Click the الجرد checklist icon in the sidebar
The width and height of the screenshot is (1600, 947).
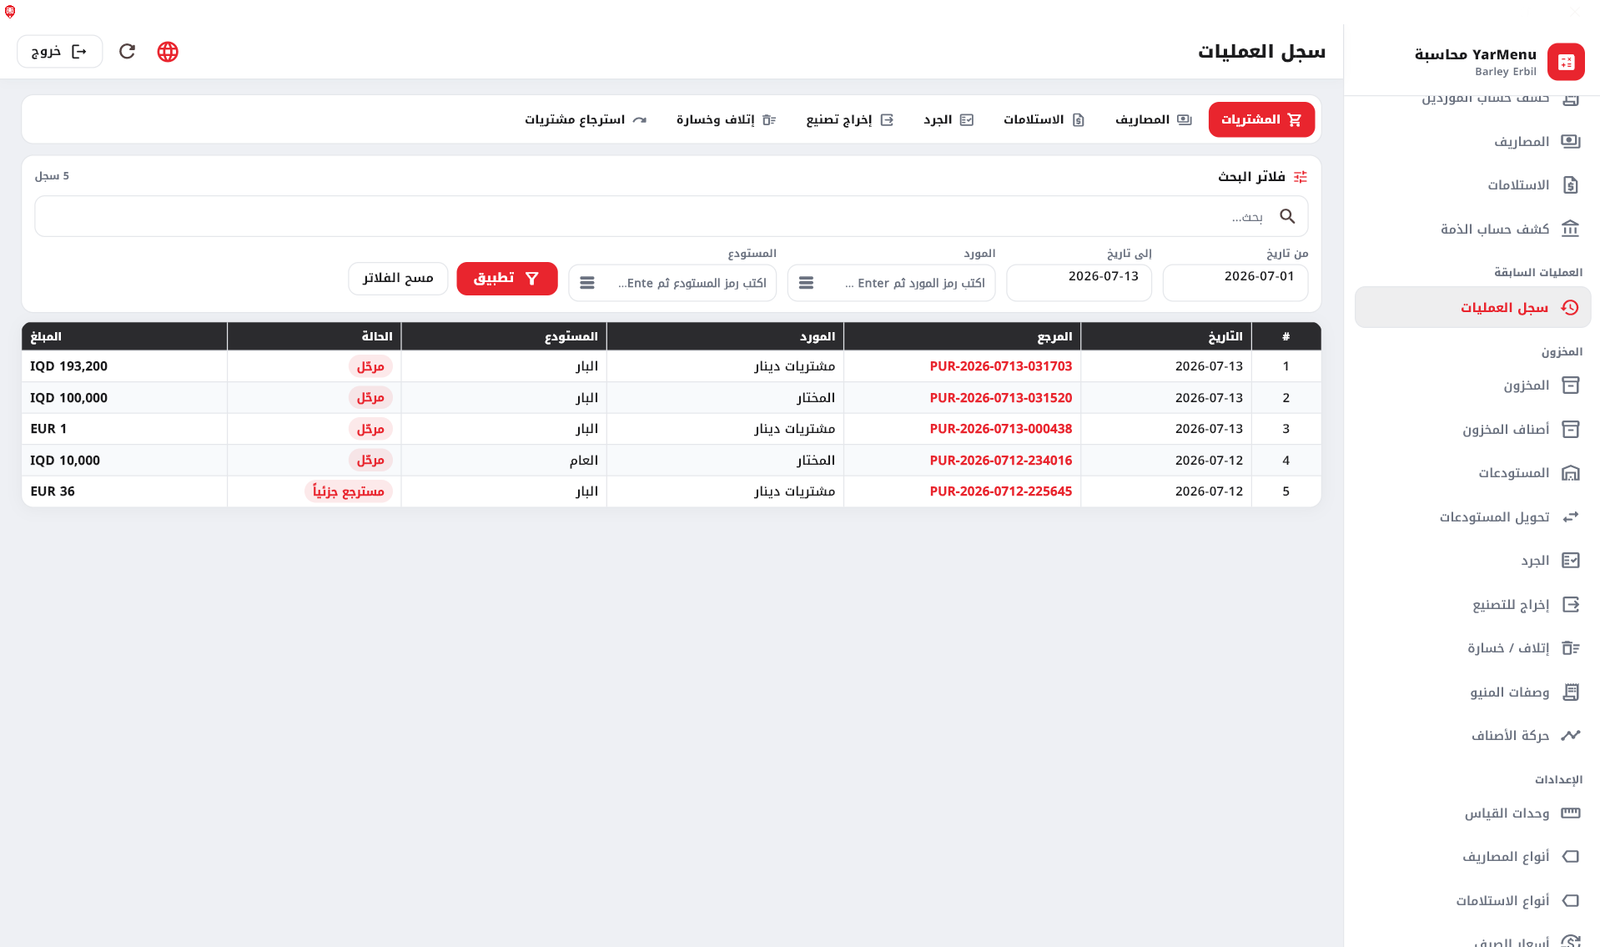click(x=1571, y=560)
